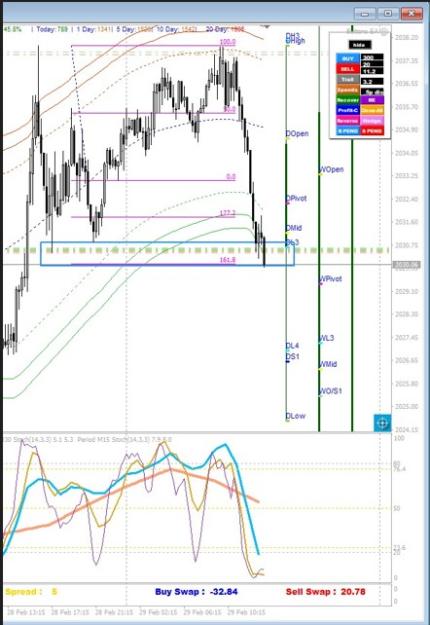
Task: Click the DS1 level label
Action: [x=293, y=356]
